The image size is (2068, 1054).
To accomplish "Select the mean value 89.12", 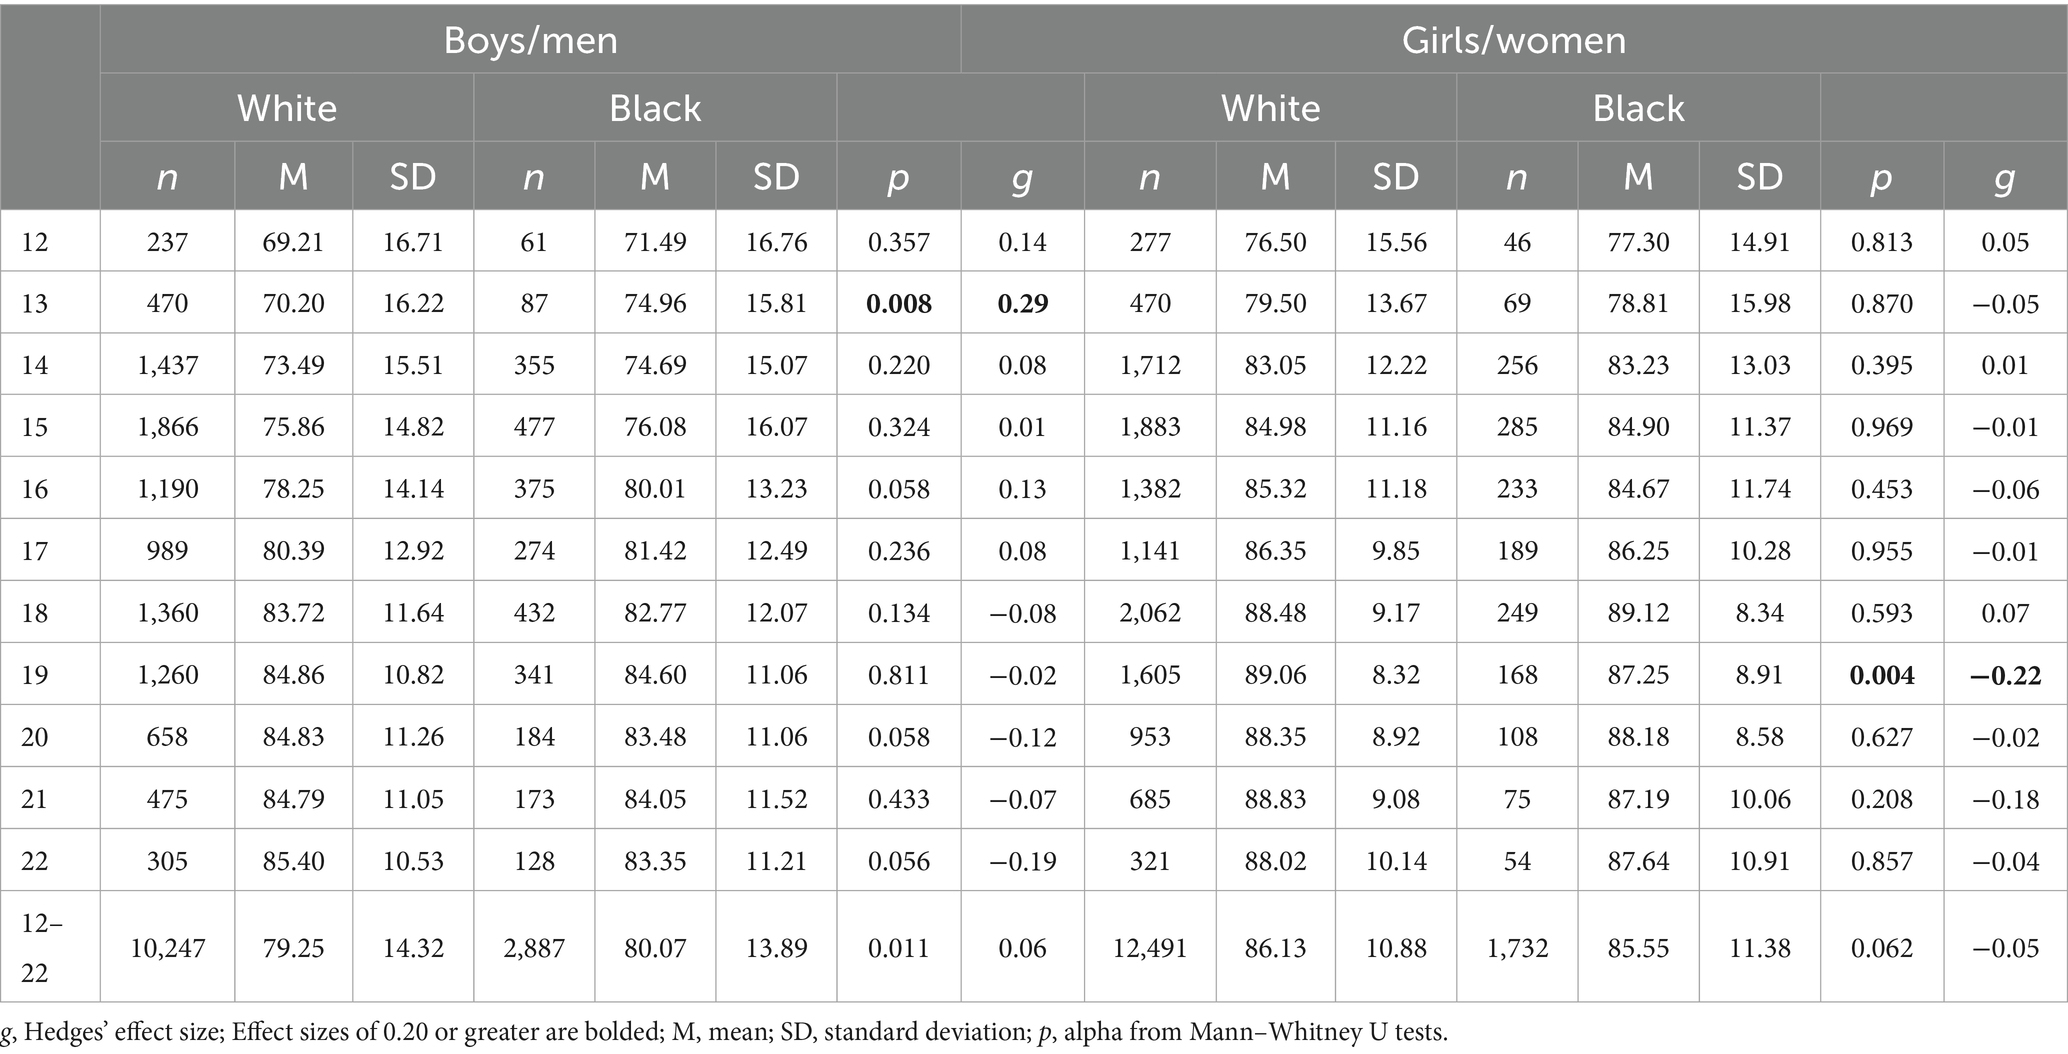I will [1638, 613].
